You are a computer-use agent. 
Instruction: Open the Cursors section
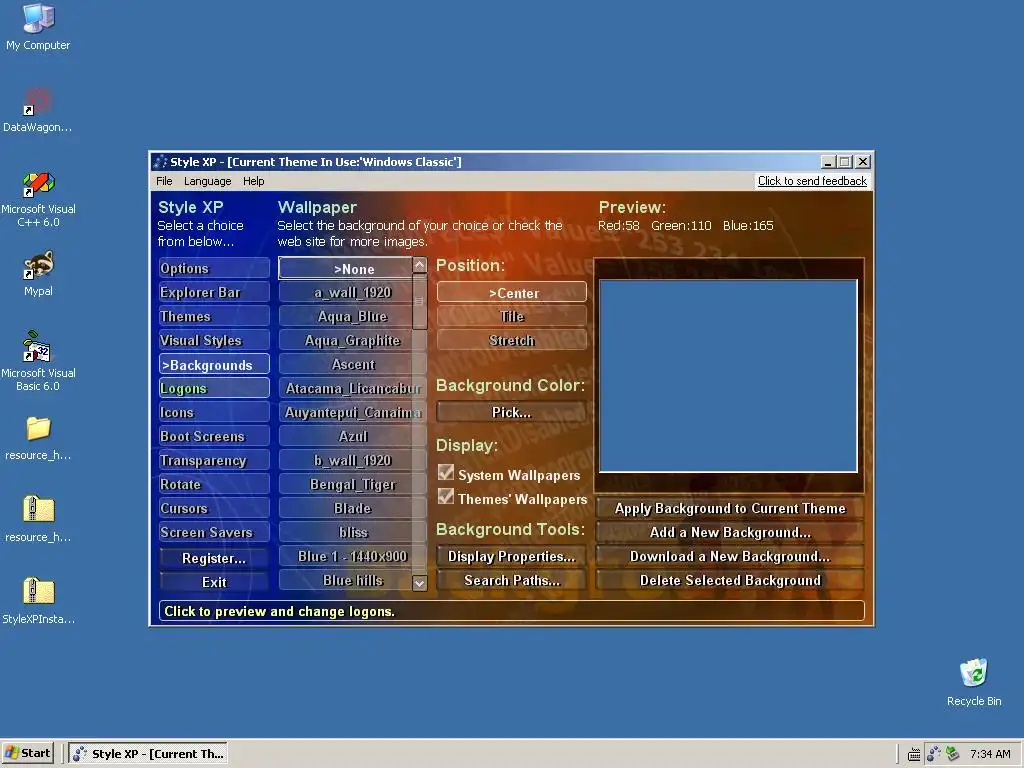coord(214,508)
